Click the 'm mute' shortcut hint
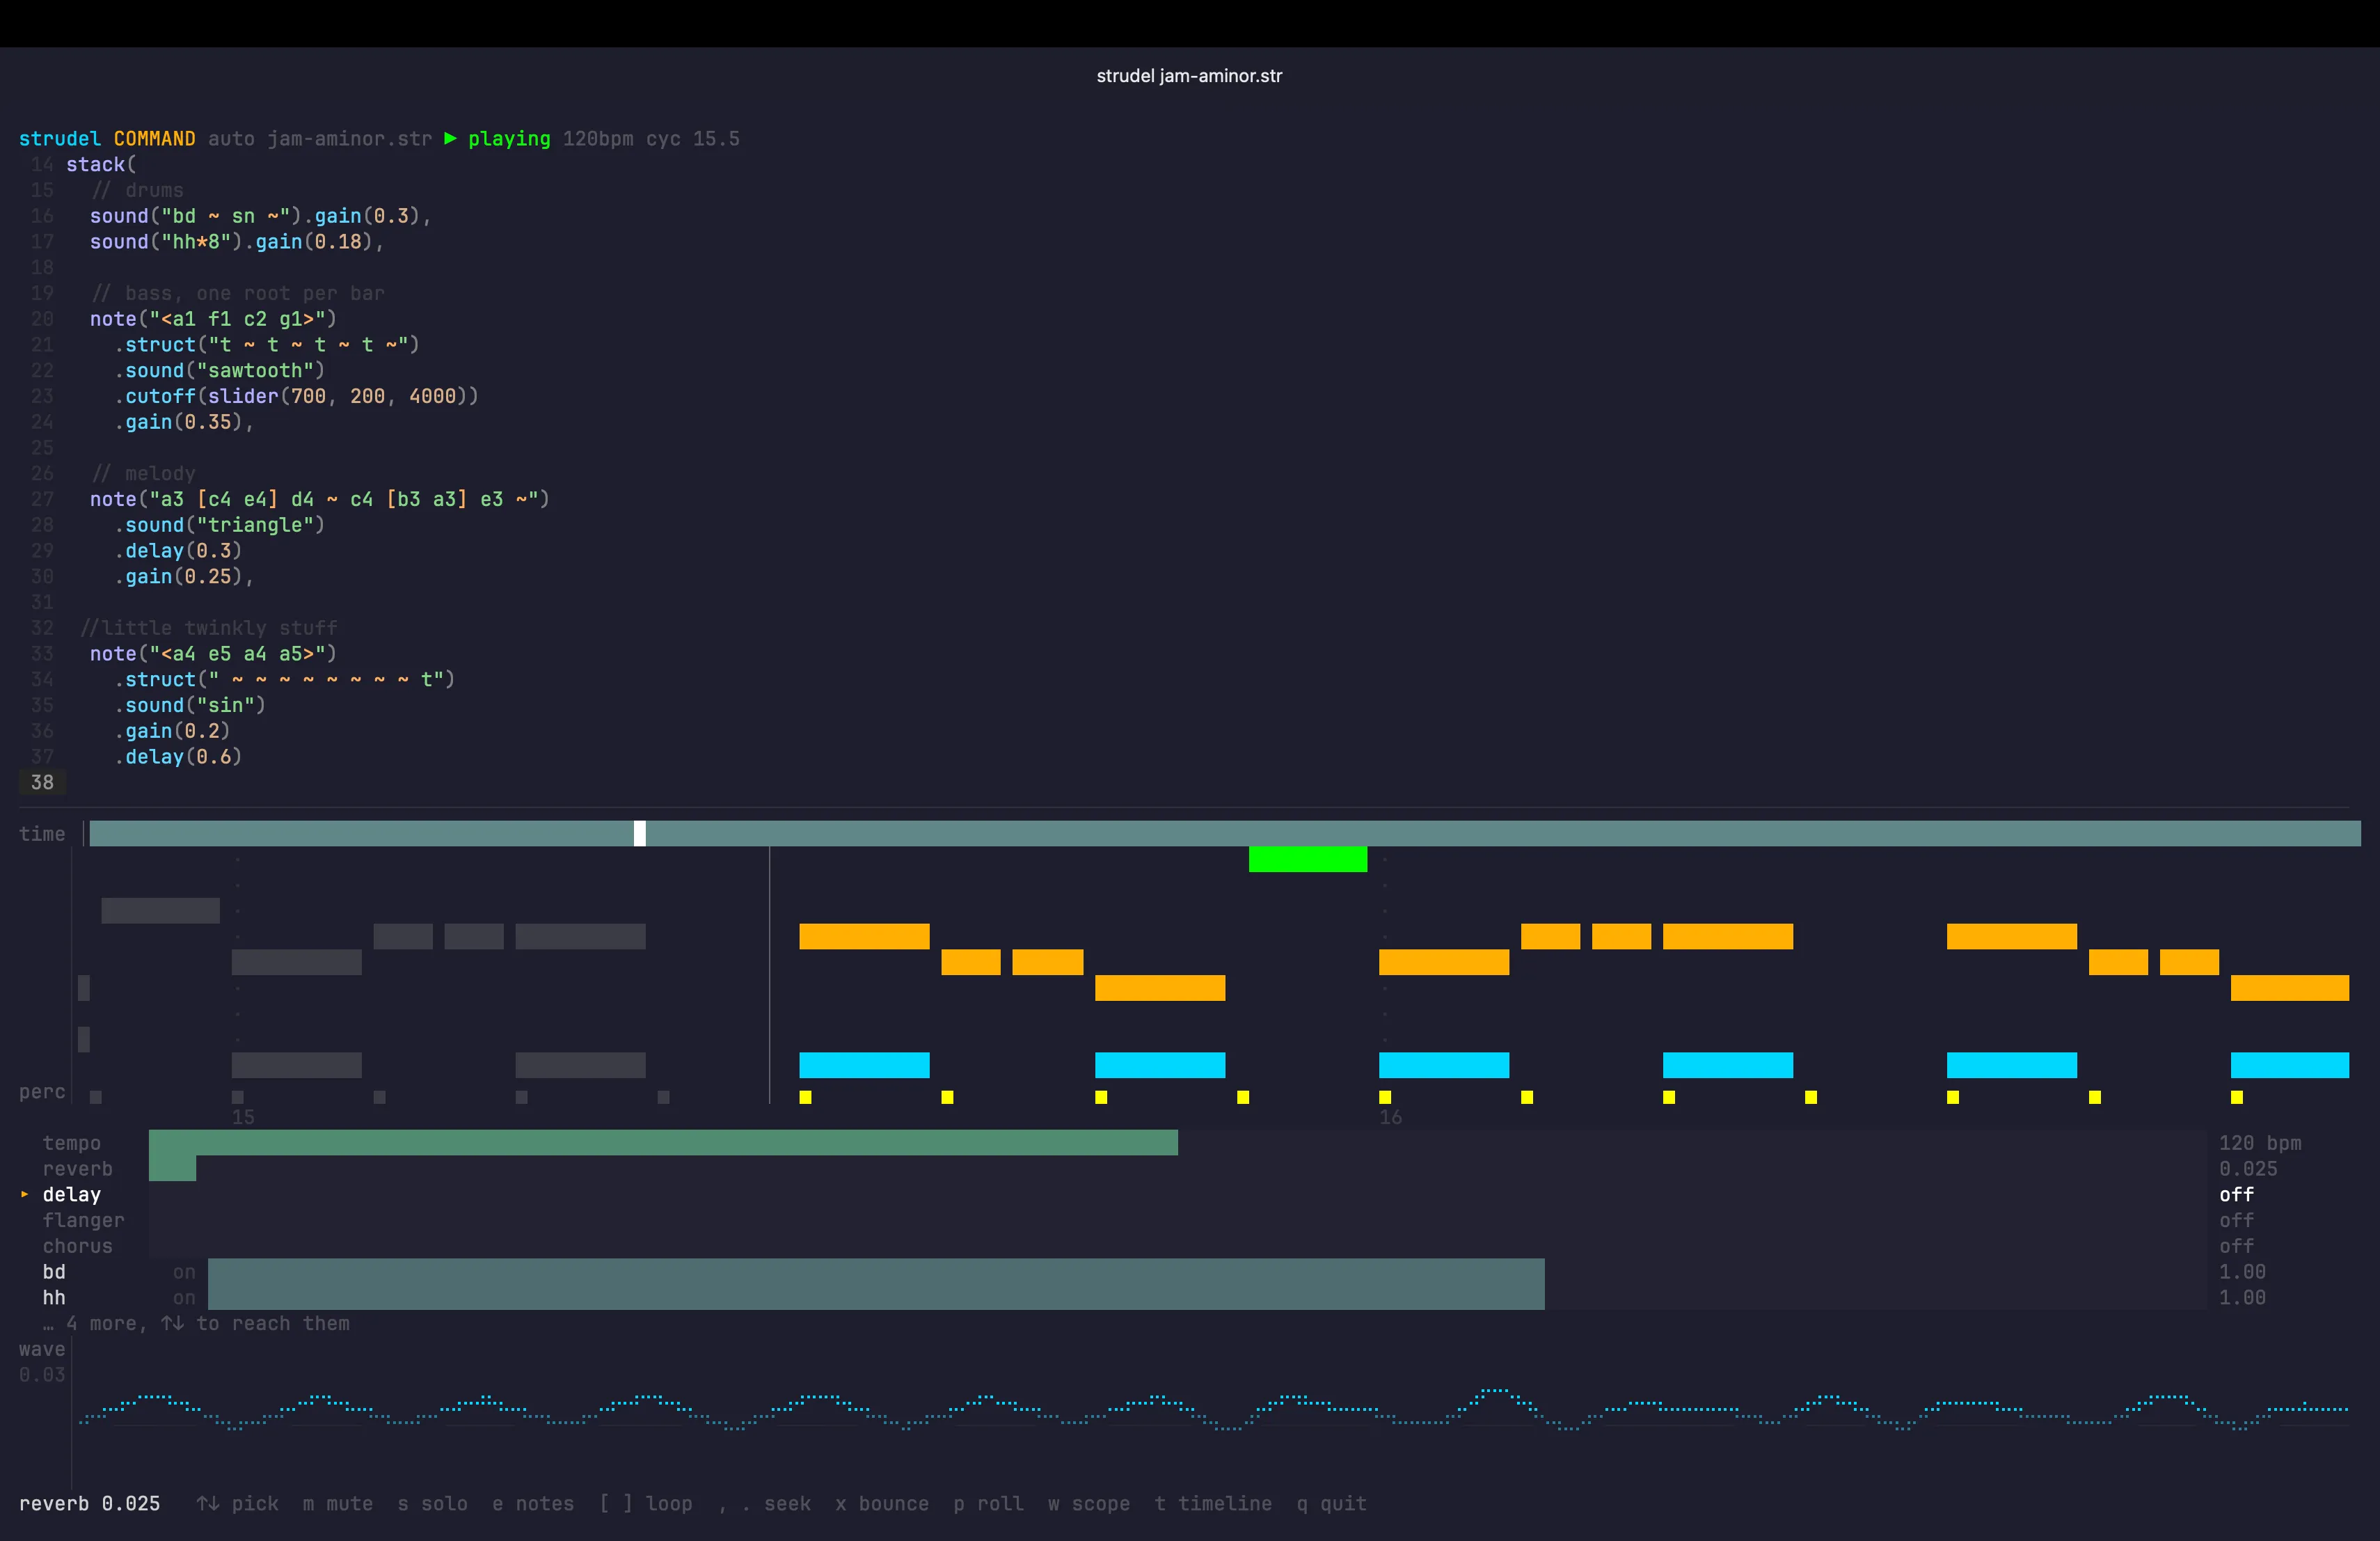The width and height of the screenshot is (2380, 1541). coord(338,1504)
